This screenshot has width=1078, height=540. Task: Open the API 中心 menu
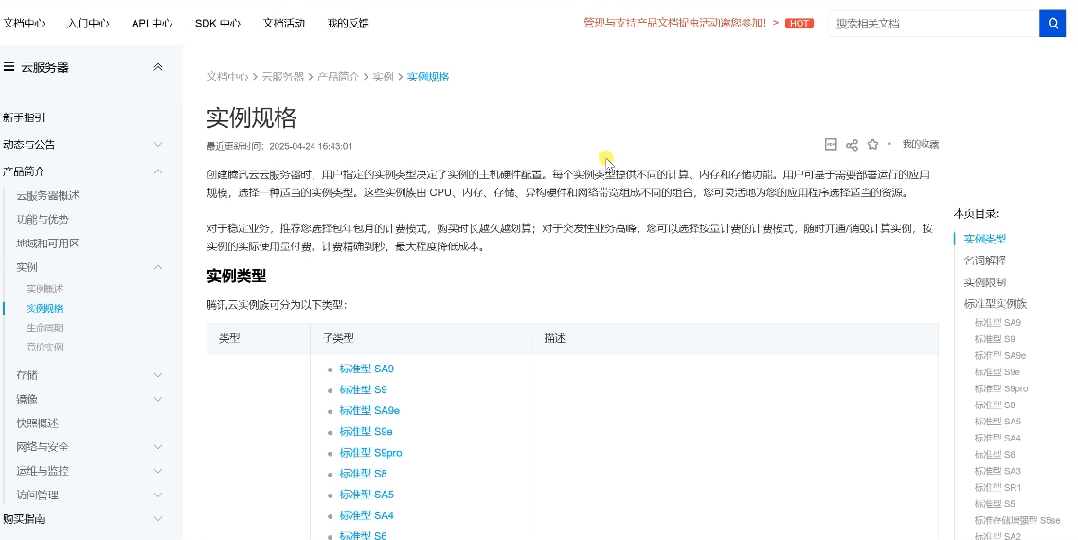point(152,23)
